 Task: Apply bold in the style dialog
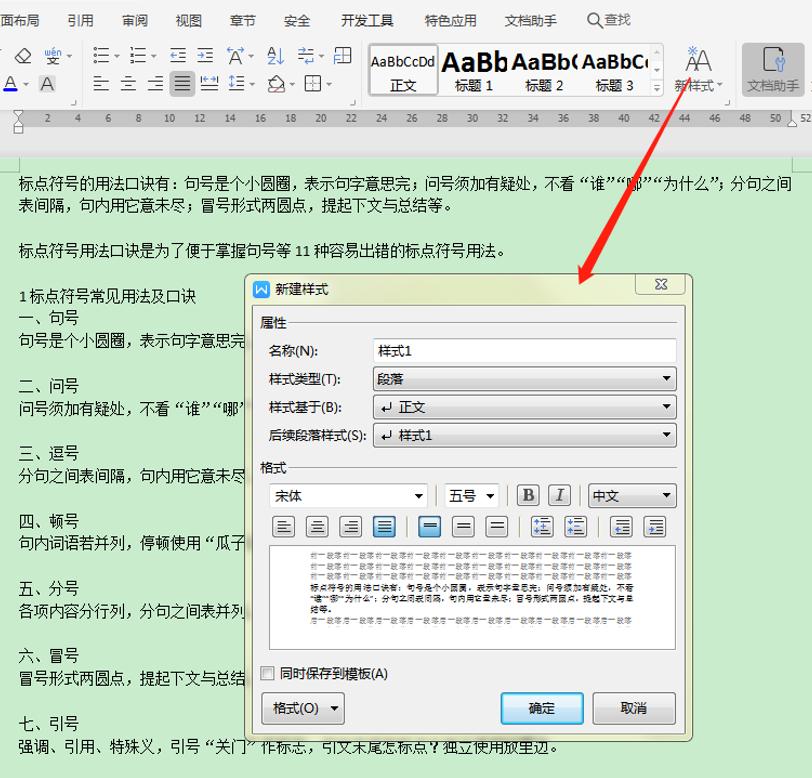coord(527,495)
